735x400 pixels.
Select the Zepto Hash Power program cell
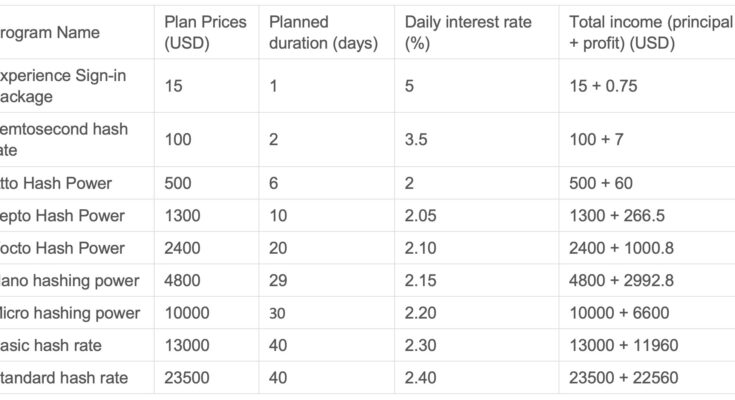62,216
